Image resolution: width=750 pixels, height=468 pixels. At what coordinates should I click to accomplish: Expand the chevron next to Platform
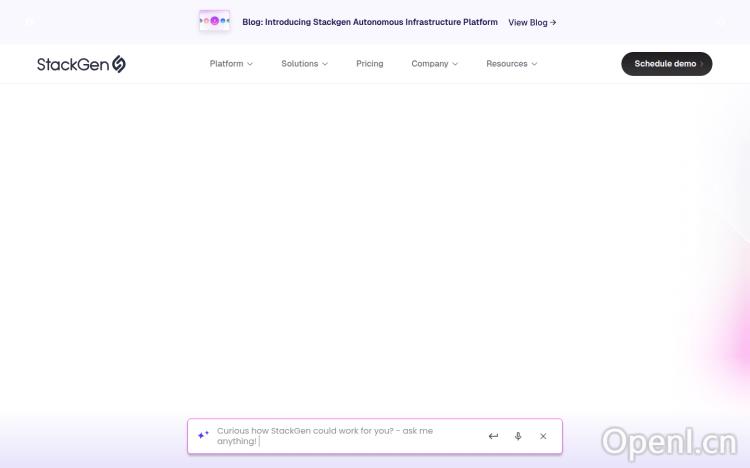click(250, 64)
